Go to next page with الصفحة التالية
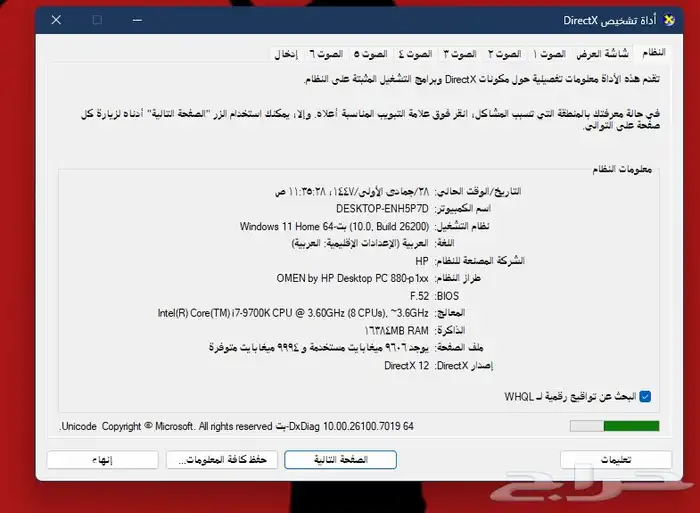 (341, 460)
